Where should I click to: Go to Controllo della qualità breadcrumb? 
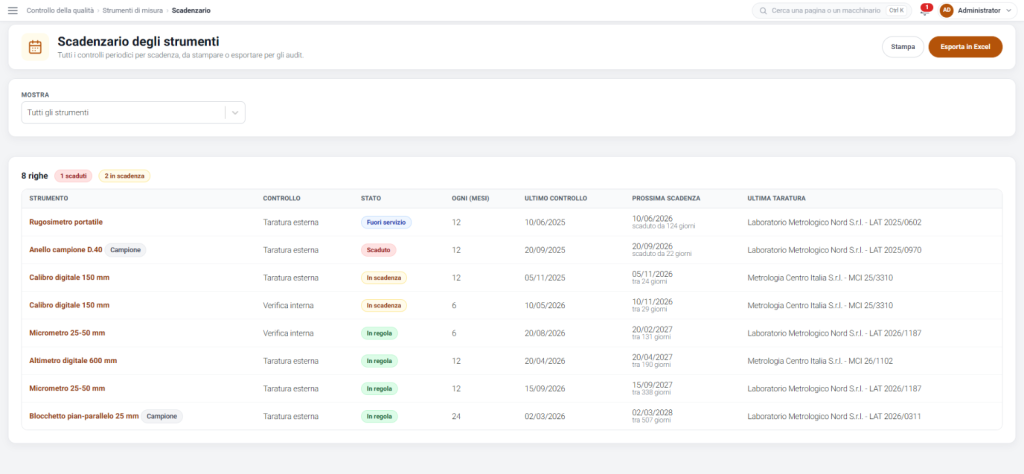pyautogui.click(x=60, y=10)
